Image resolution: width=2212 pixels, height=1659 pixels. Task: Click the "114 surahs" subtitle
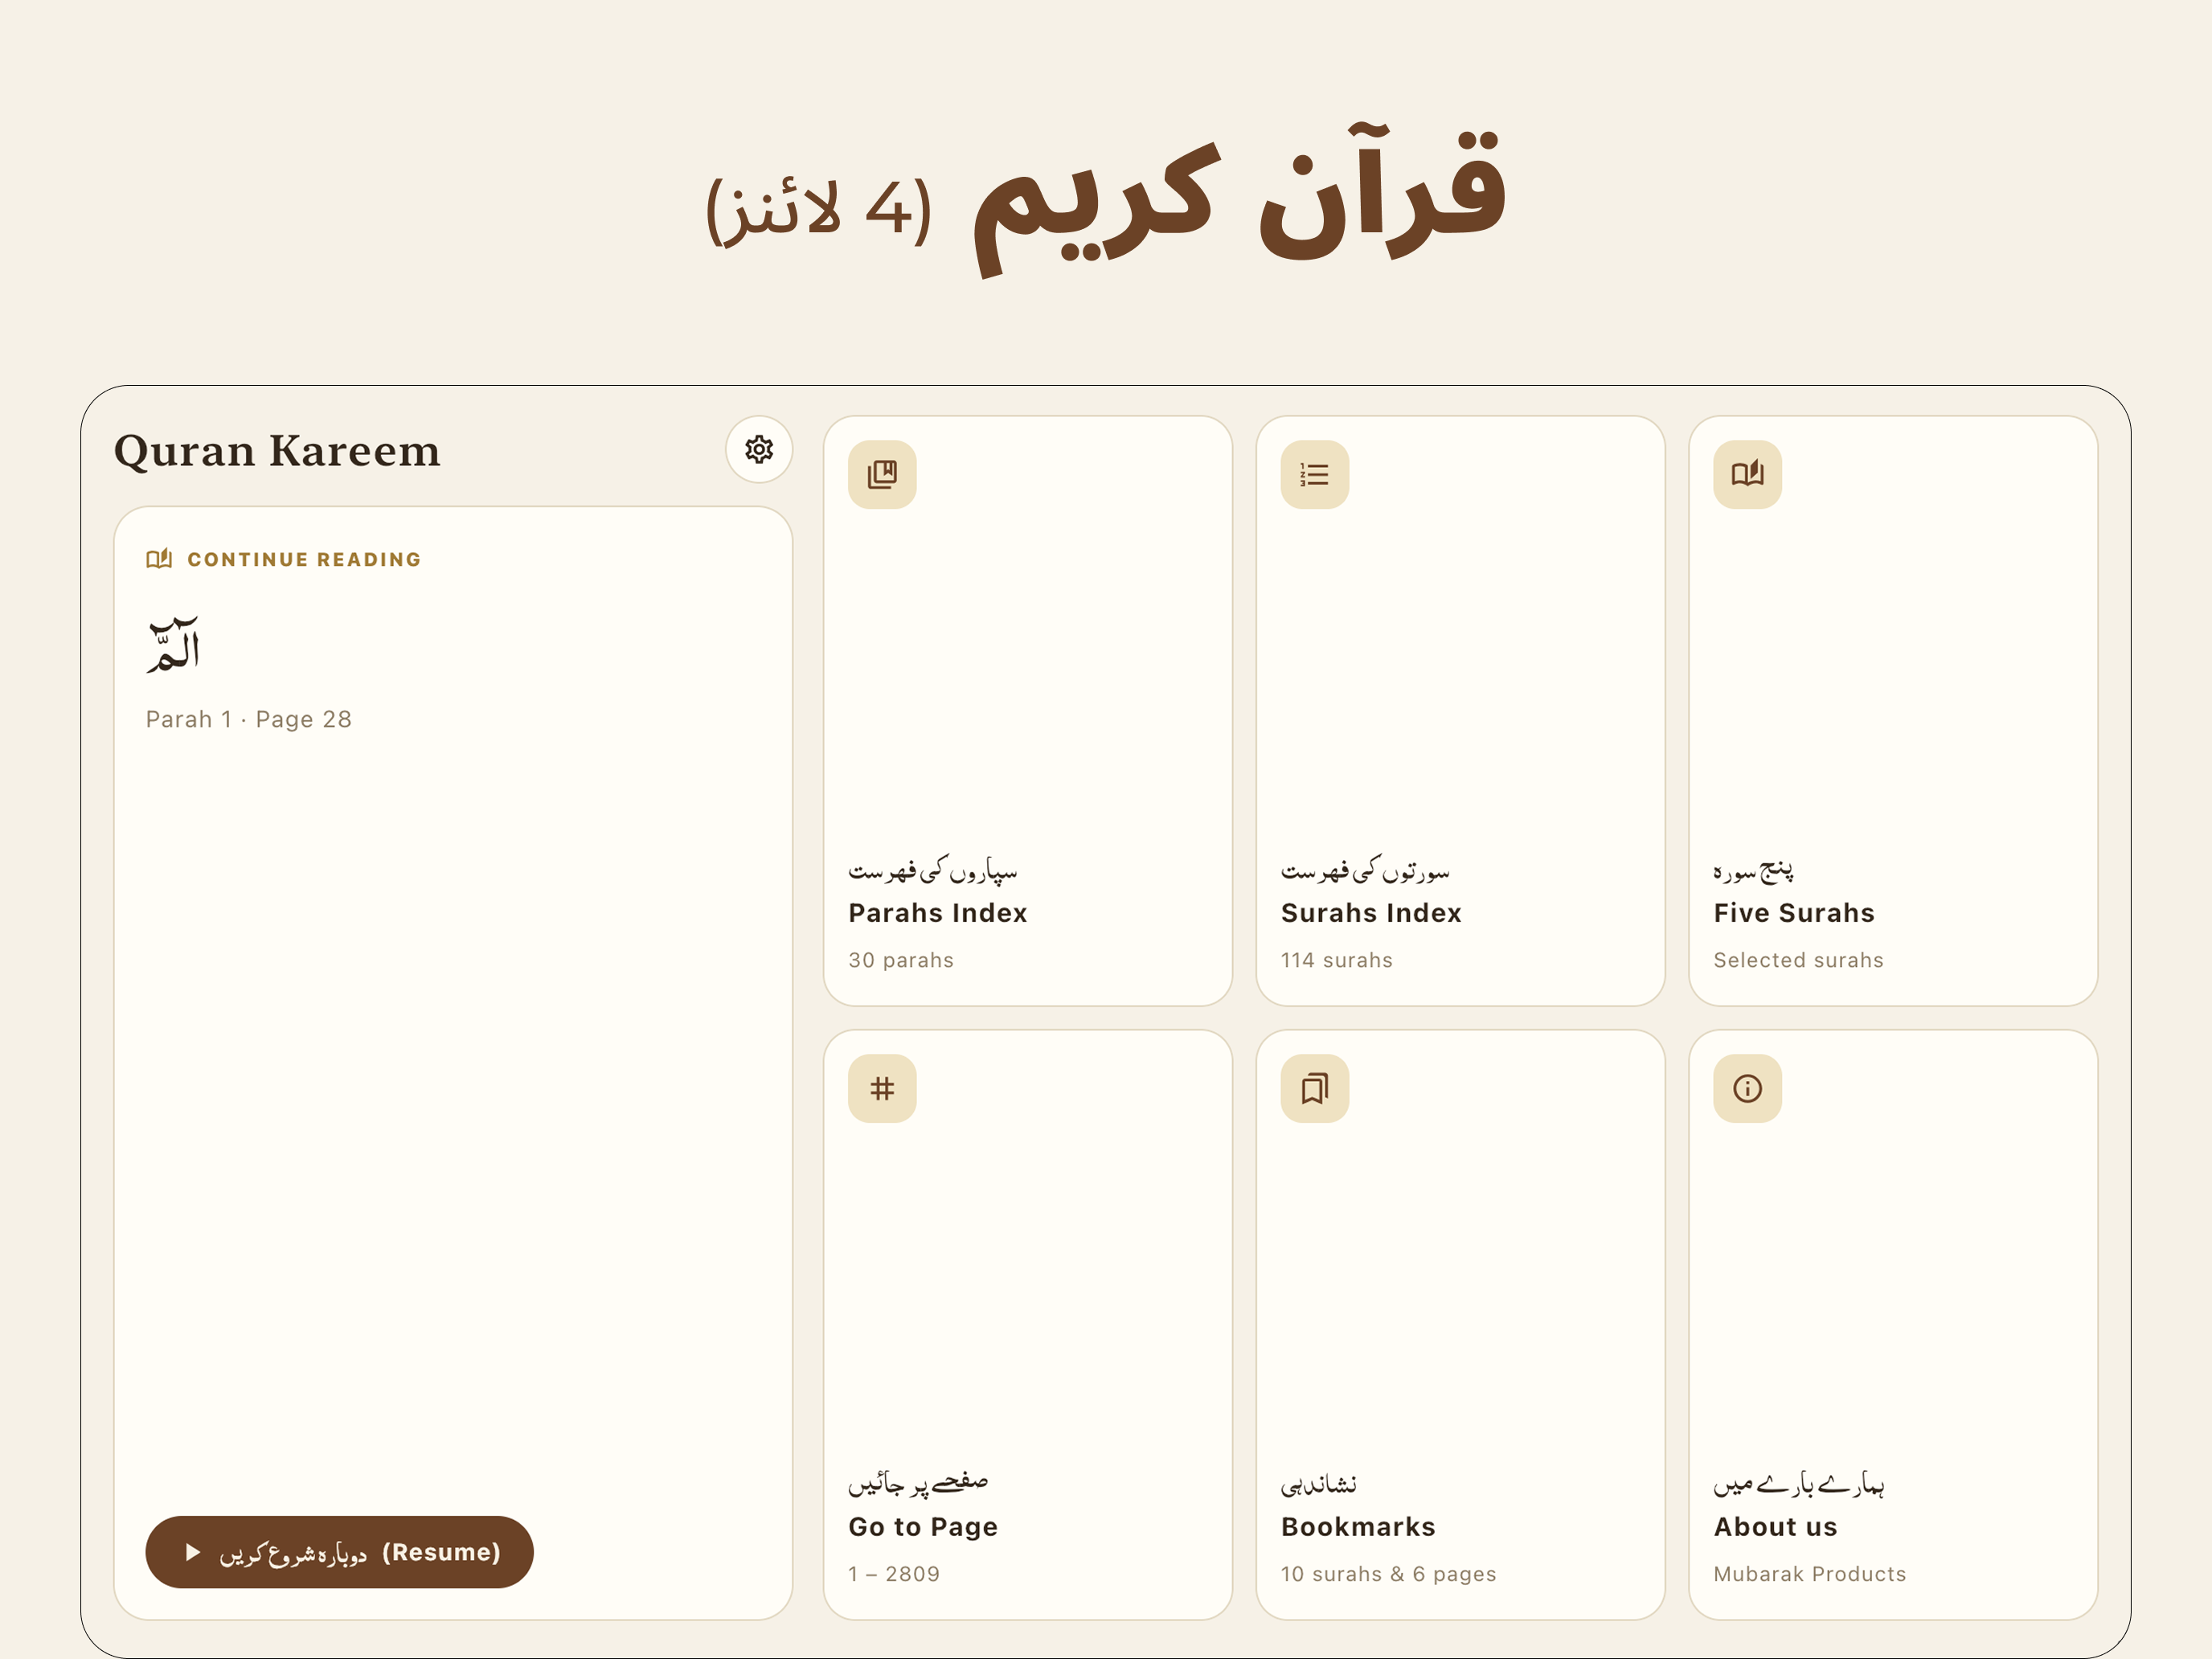coord(1336,960)
